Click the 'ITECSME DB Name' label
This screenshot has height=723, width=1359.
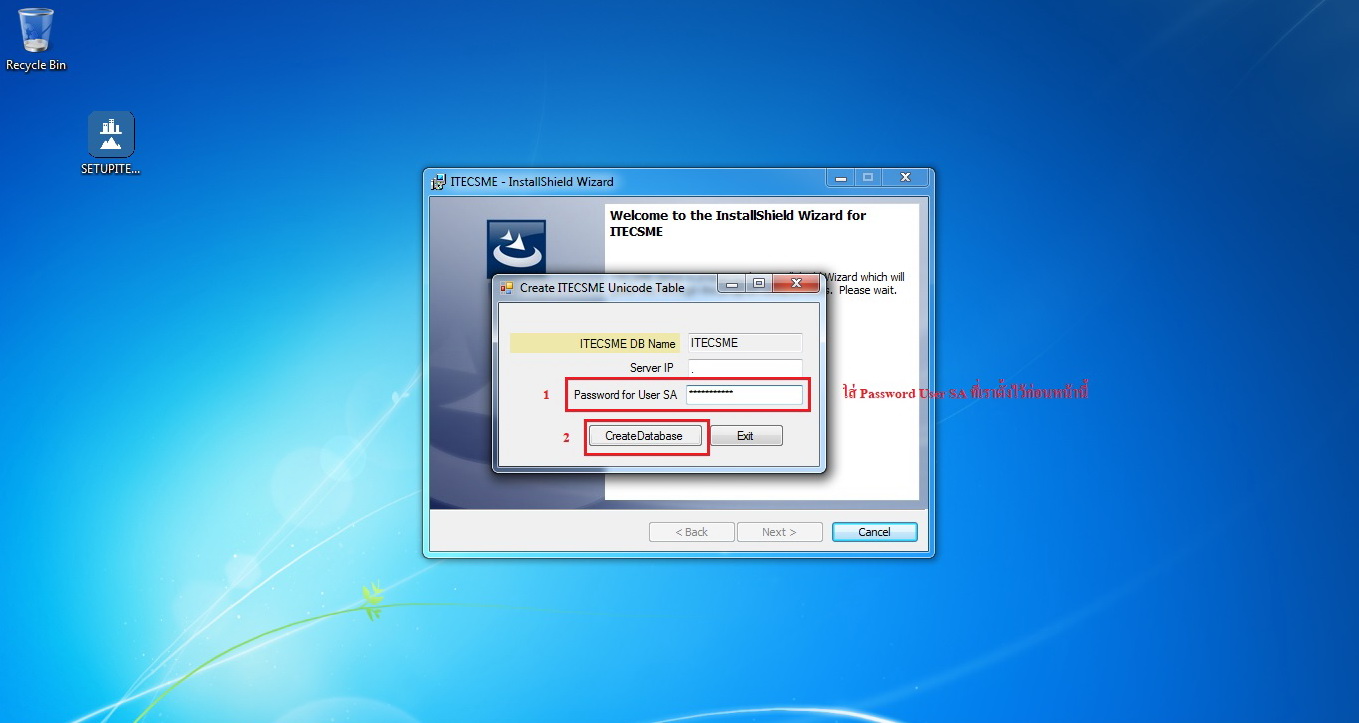coord(627,344)
